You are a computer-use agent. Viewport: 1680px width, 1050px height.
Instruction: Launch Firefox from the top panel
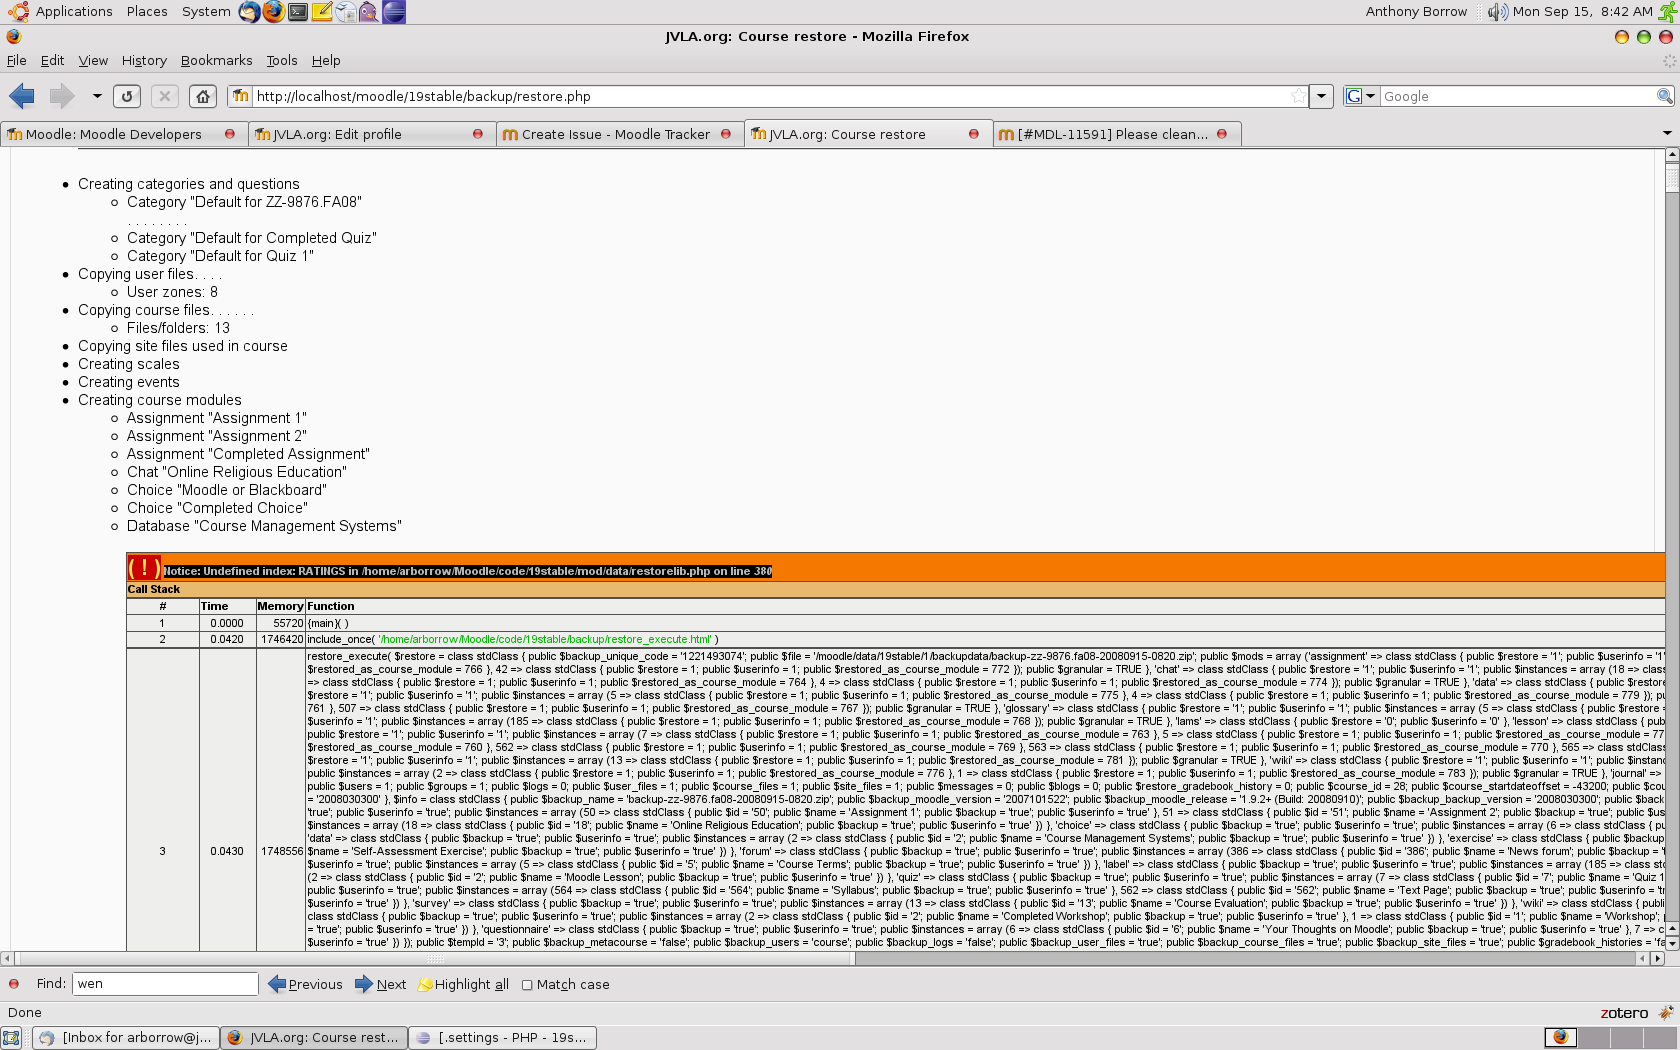[x=273, y=12]
